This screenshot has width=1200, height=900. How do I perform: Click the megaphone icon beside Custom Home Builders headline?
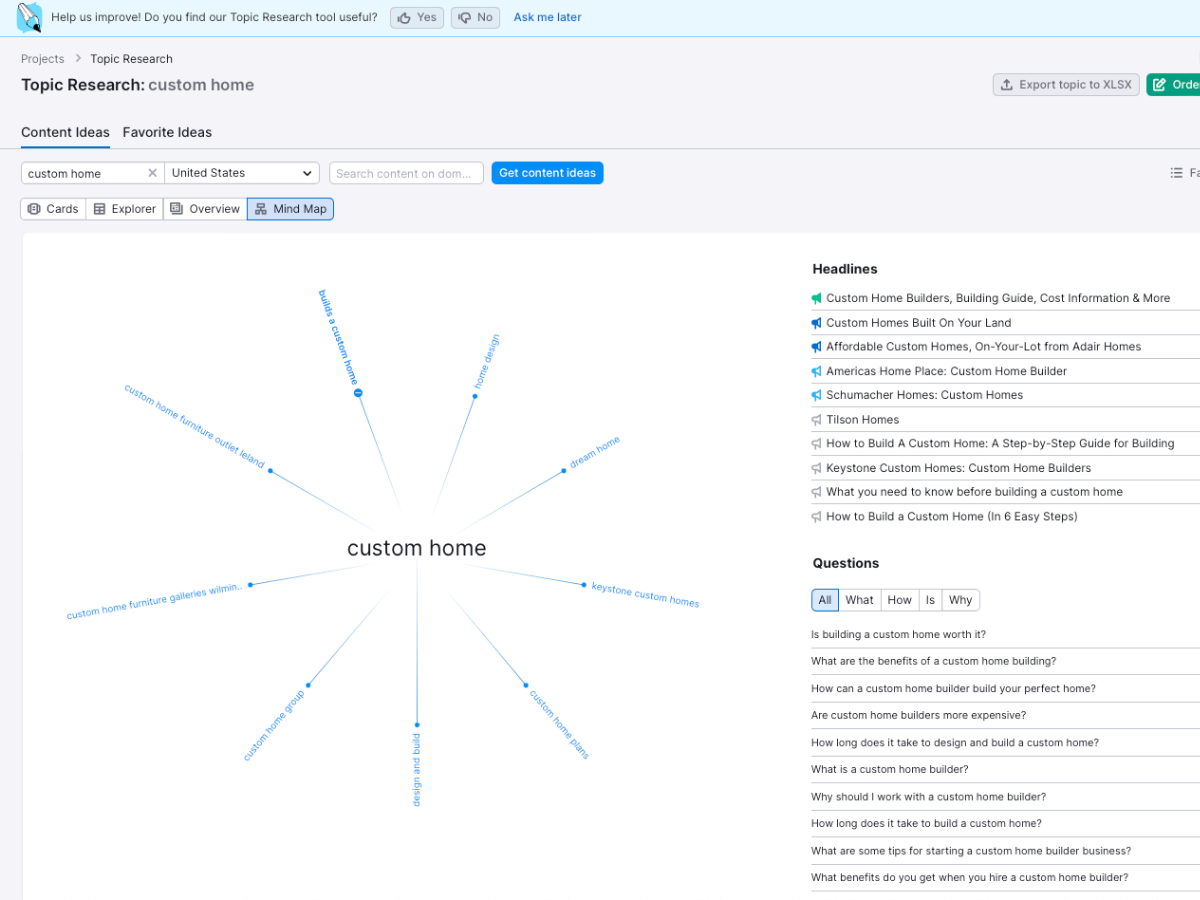(x=817, y=298)
